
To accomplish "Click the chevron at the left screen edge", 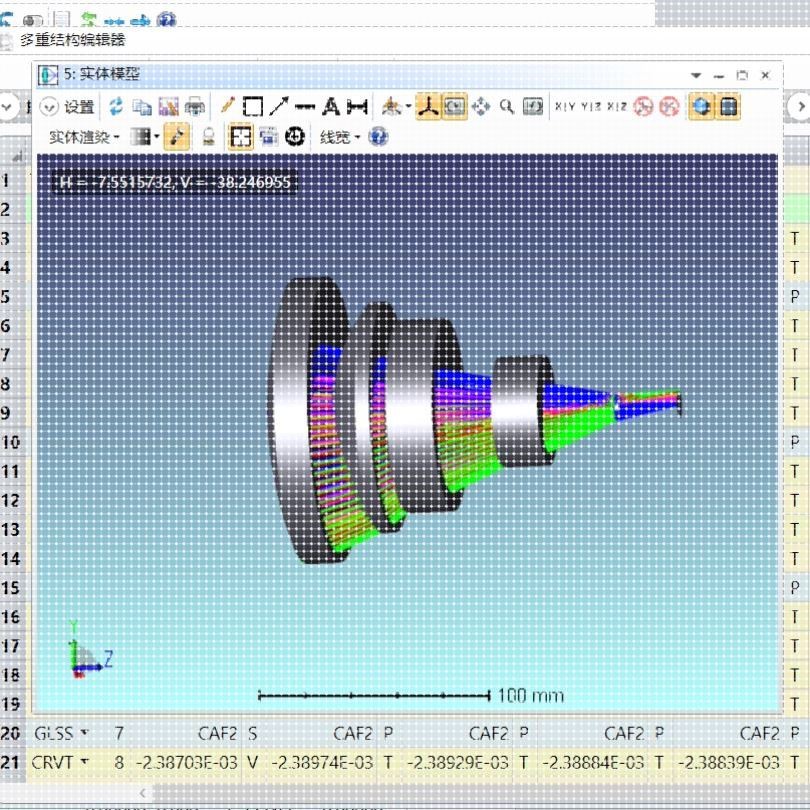I will click(x=7, y=107).
